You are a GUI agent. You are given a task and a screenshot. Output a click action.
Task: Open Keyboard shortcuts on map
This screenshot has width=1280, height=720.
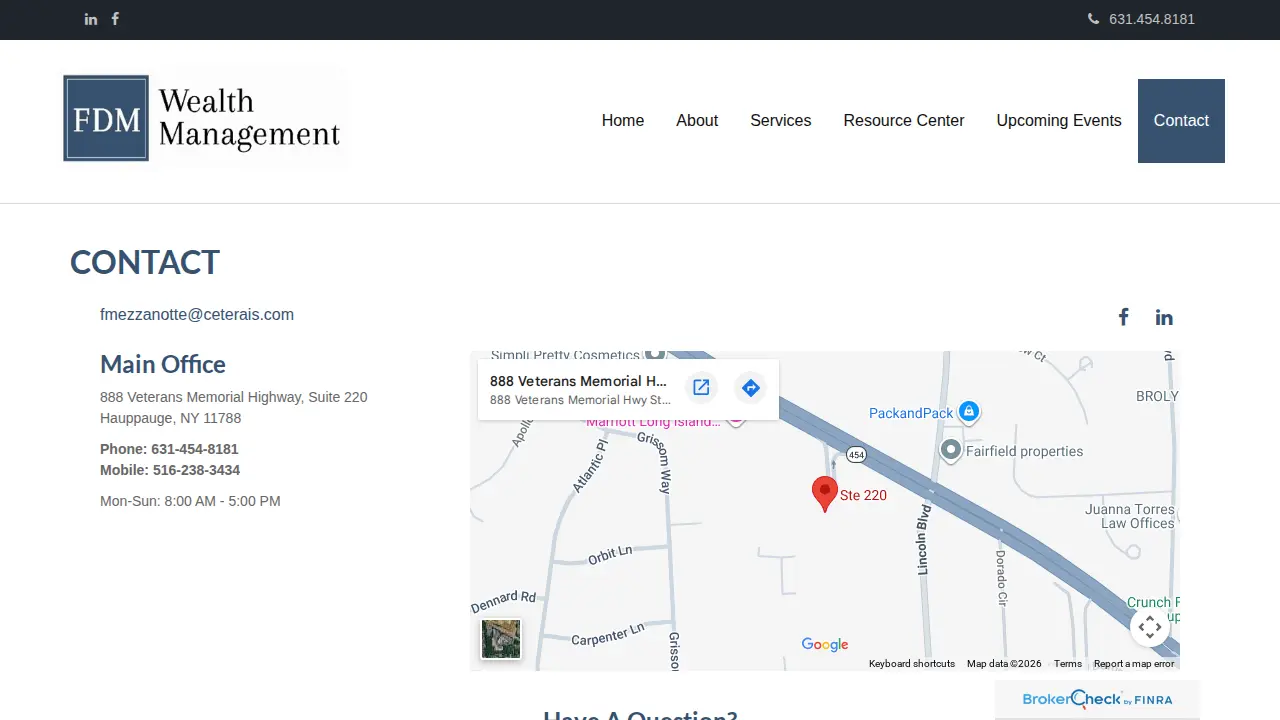point(912,664)
